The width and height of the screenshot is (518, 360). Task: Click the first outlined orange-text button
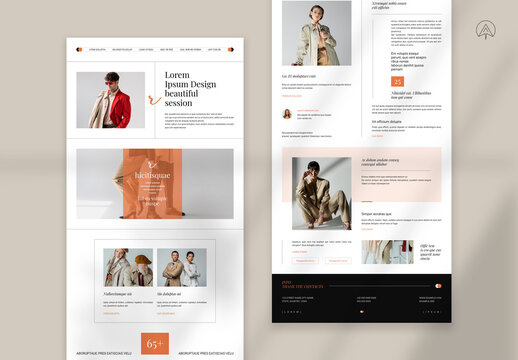[x=305, y=260]
